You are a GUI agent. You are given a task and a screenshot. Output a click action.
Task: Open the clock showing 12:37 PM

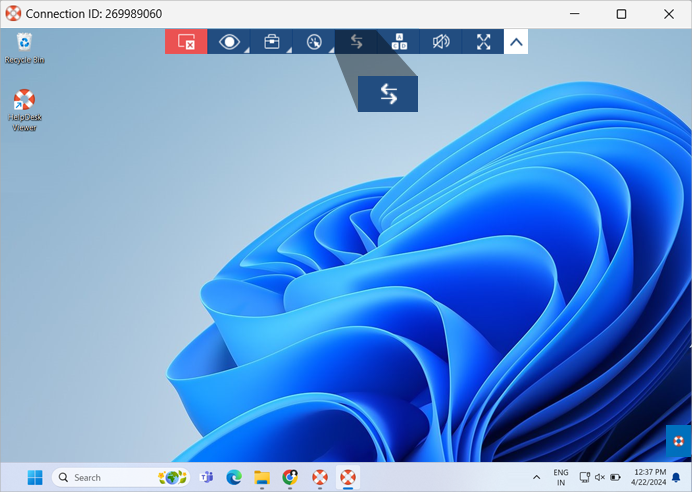coord(649,477)
